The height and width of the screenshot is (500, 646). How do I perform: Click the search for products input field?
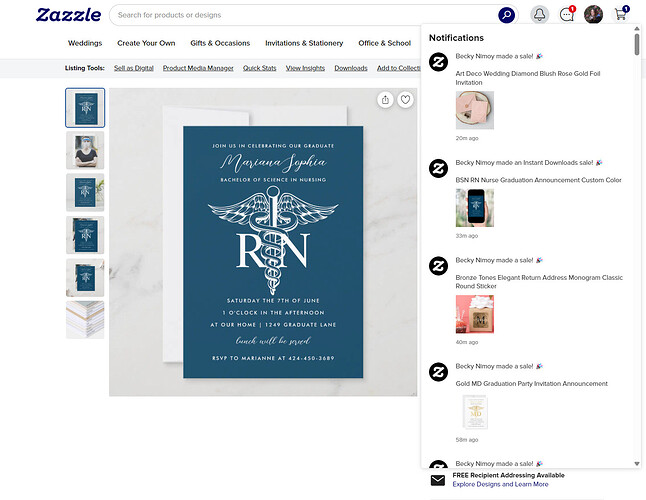tap(305, 15)
